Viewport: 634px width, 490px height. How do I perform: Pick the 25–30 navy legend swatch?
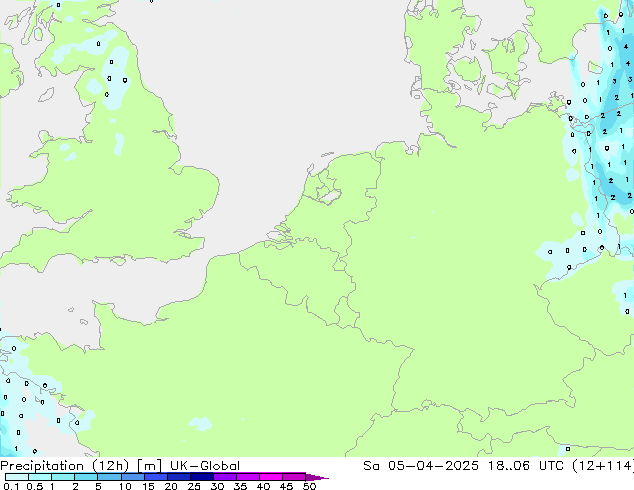pos(201,477)
